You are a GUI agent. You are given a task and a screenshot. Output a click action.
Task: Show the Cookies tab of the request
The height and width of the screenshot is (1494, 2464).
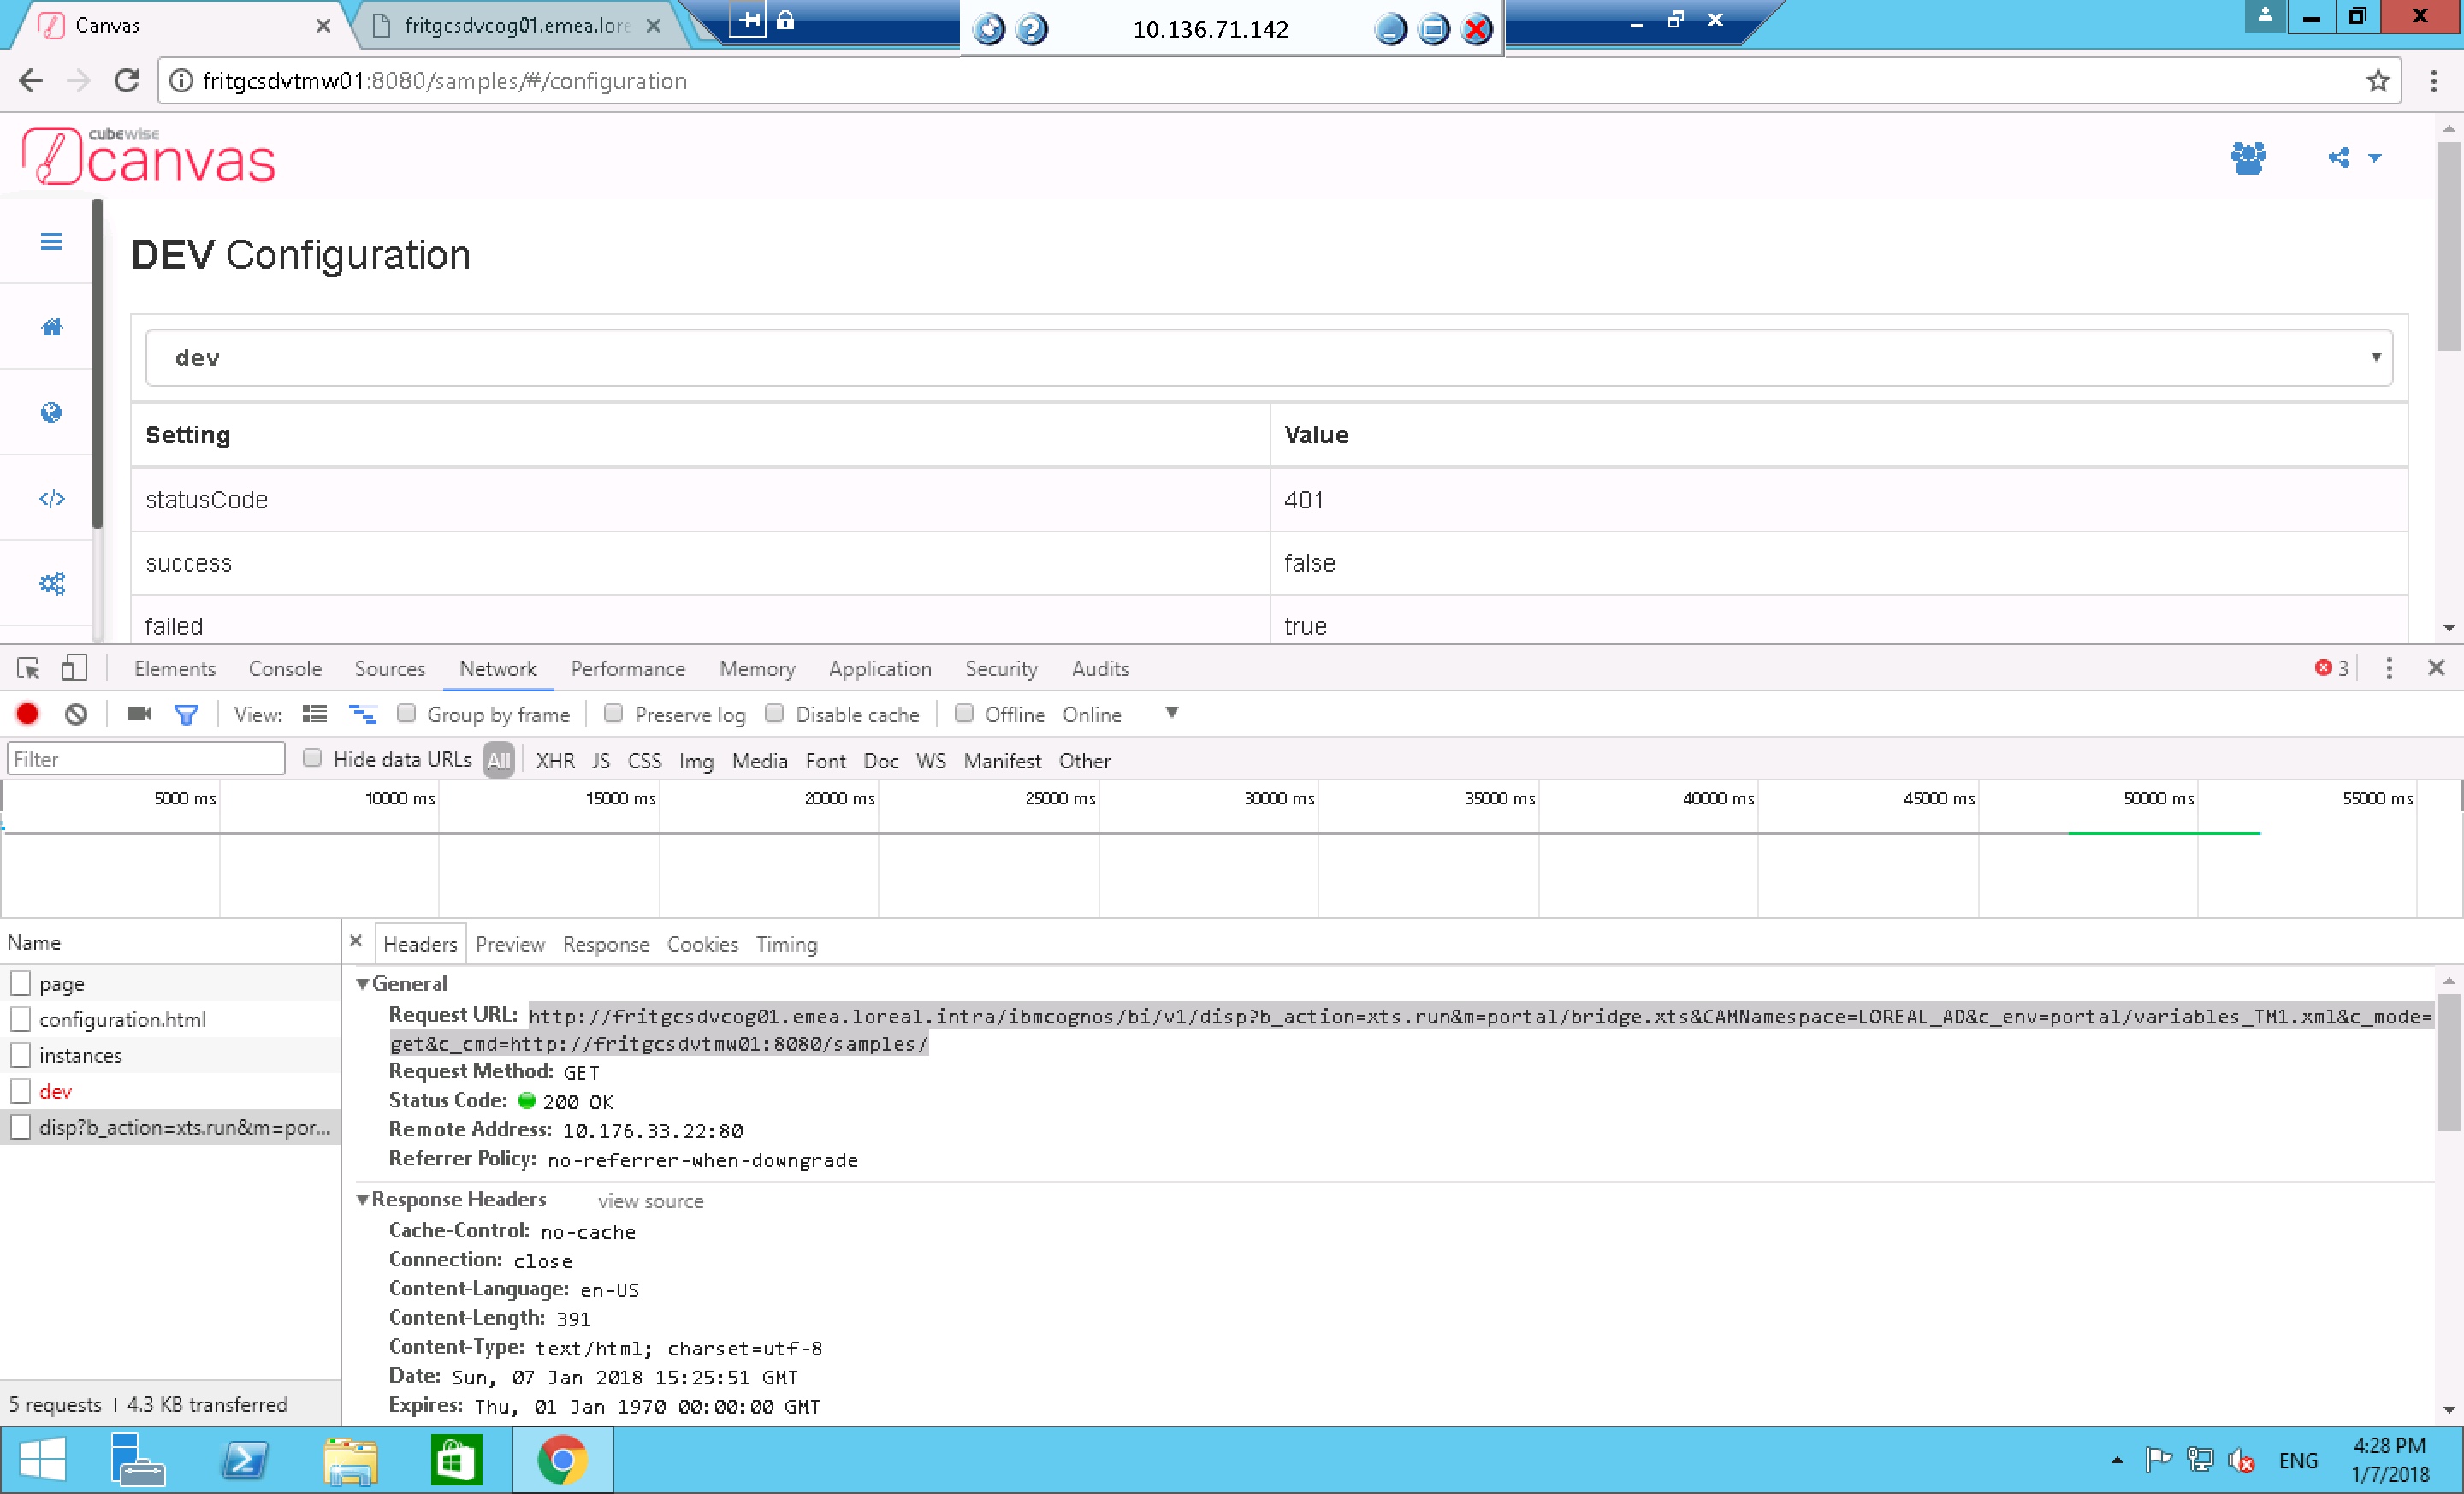coord(703,944)
